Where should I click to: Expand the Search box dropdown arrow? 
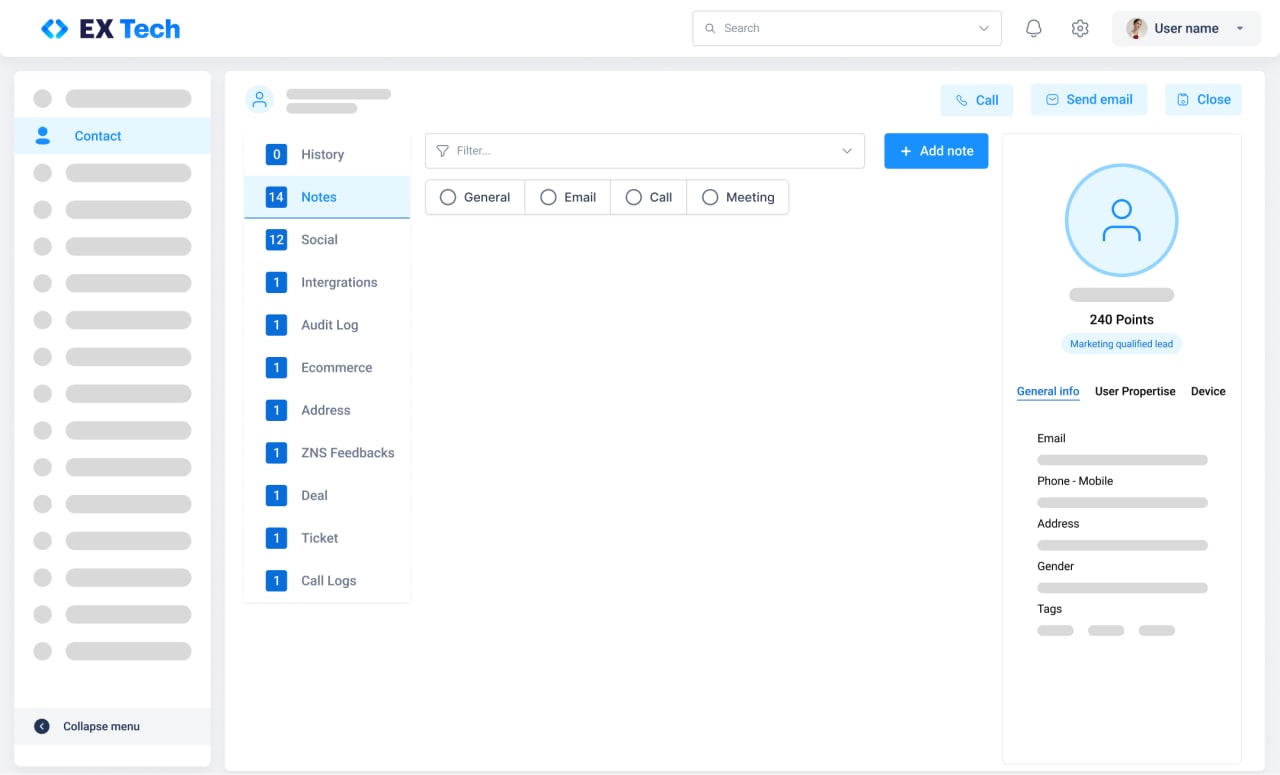[983, 29]
